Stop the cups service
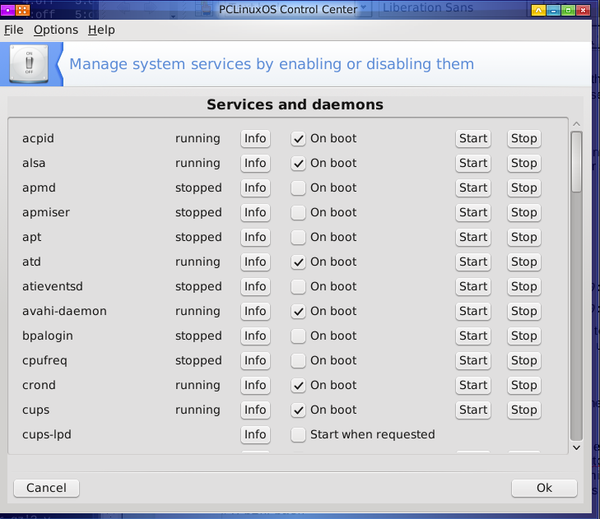 pyautogui.click(x=524, y=410)
